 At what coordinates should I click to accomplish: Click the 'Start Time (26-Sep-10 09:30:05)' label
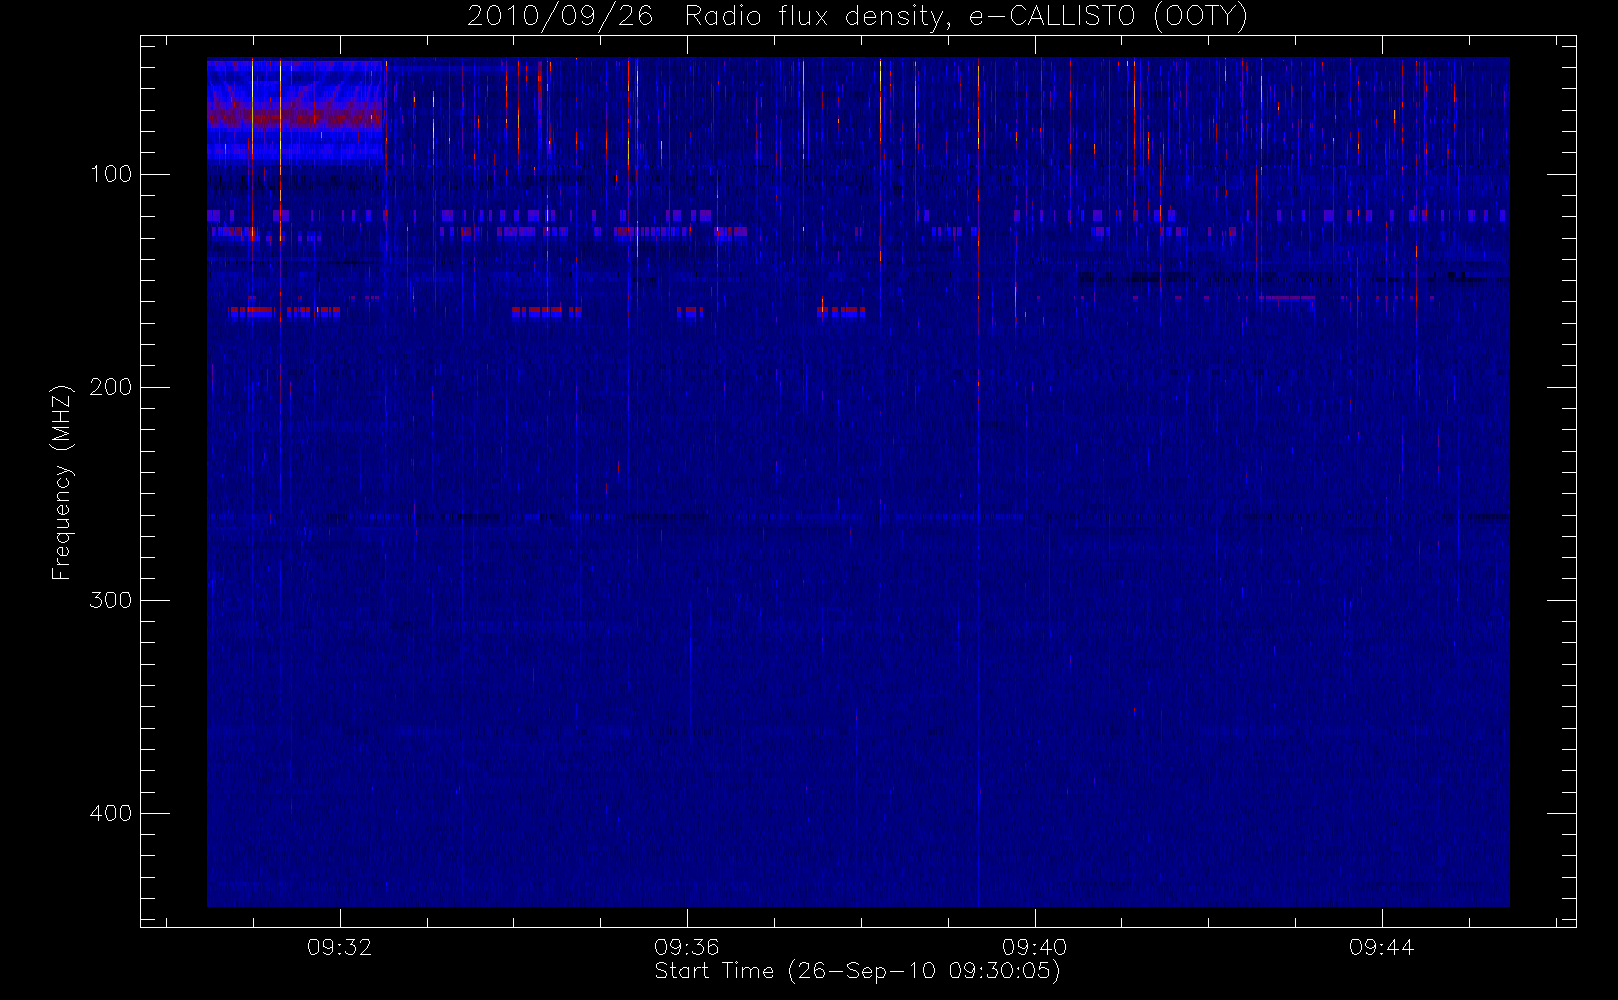point(857,971)
